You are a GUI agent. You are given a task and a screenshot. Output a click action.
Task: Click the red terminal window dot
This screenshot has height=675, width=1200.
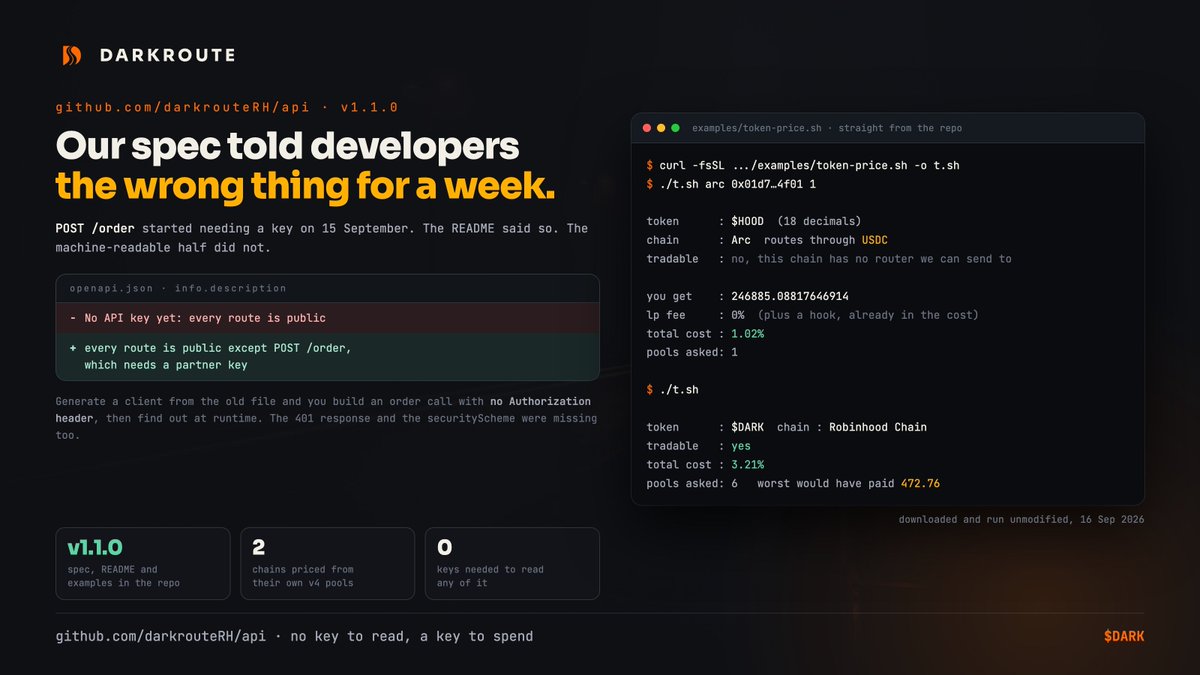point(647,128)
